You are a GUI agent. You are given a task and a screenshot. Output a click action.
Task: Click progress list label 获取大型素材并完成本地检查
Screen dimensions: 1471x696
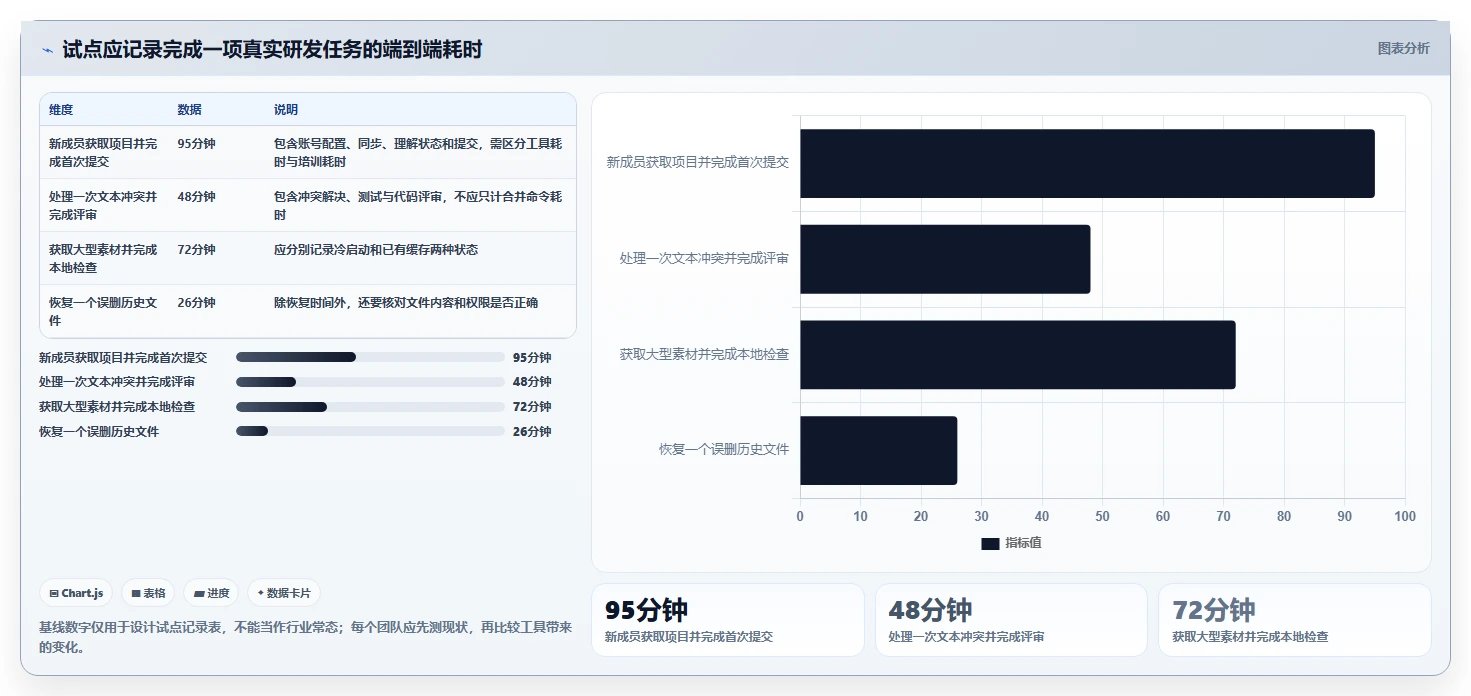117,407
